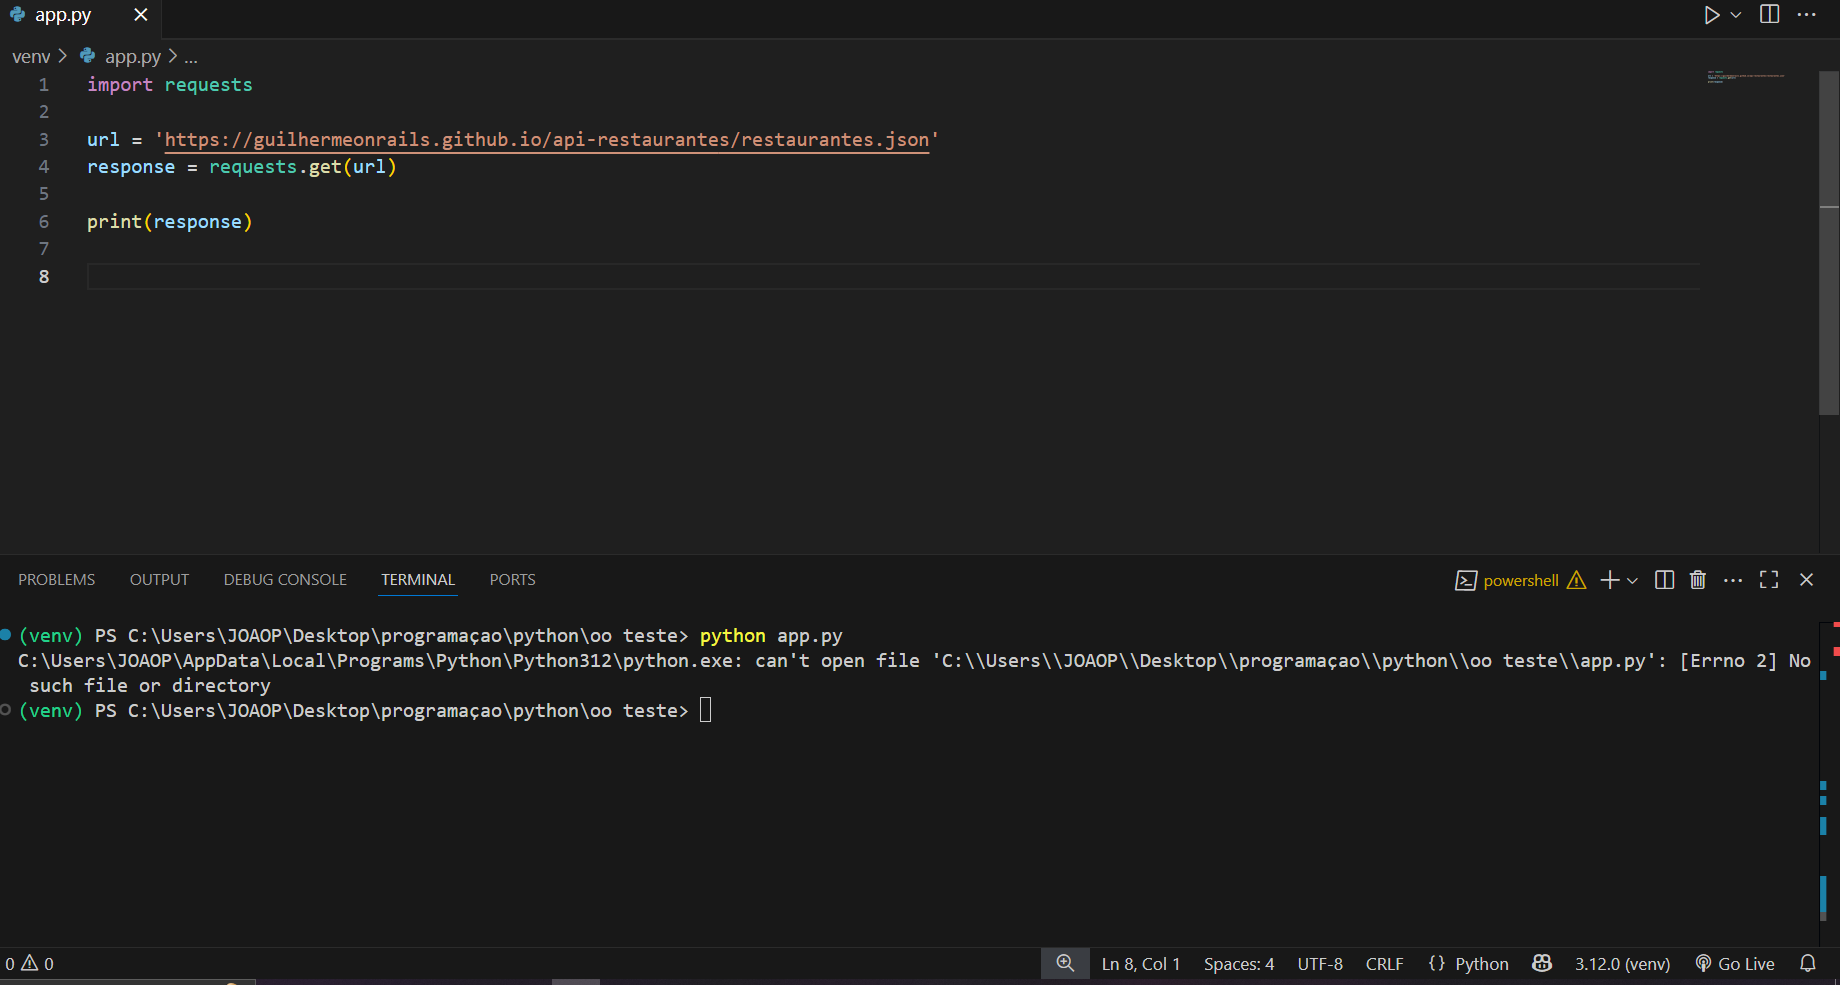Place cursor on empty line 8
Image resolution: width=1840 pixels, height=985 pixels.
click(892, 277)
